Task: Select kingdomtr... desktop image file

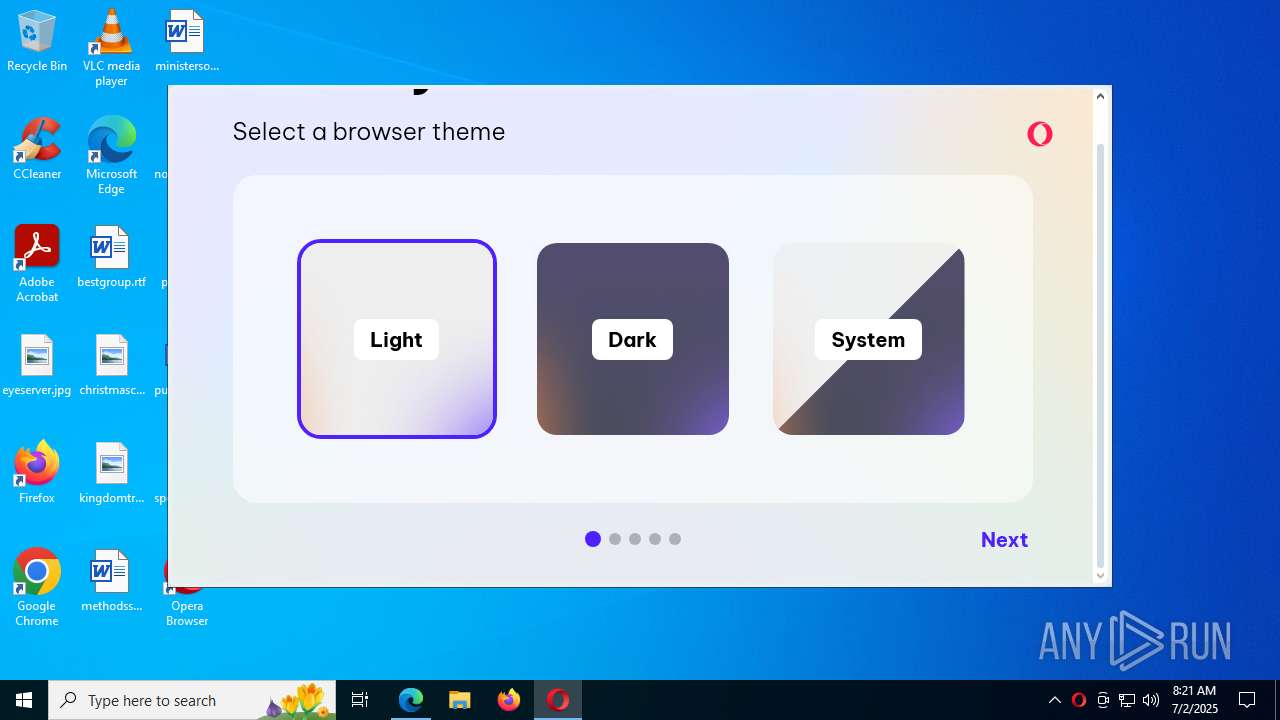Action: point(111,473)
